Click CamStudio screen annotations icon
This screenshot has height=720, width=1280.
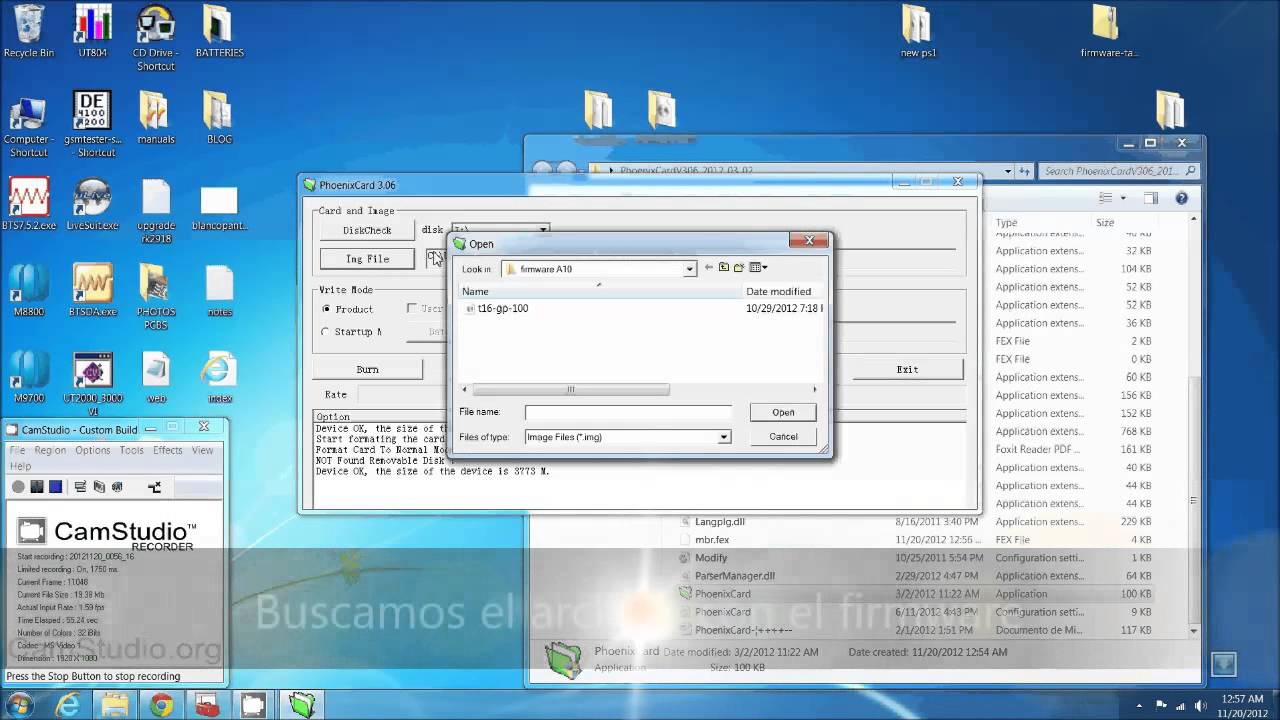coord(99,487)
